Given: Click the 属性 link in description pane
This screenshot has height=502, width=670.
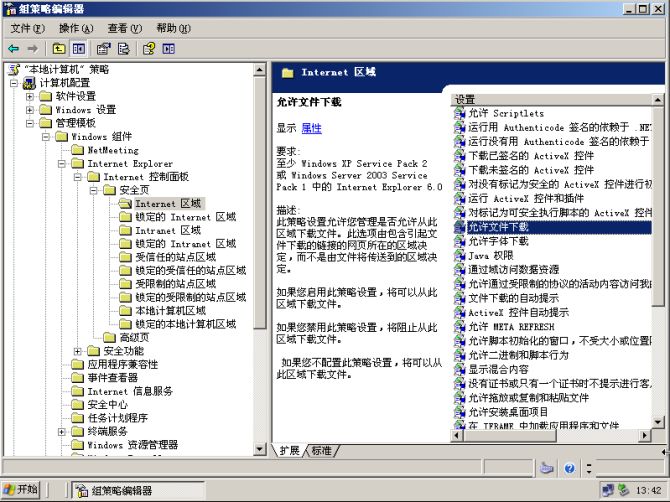Looking at the screenshot, I should (x=311, y=129).
